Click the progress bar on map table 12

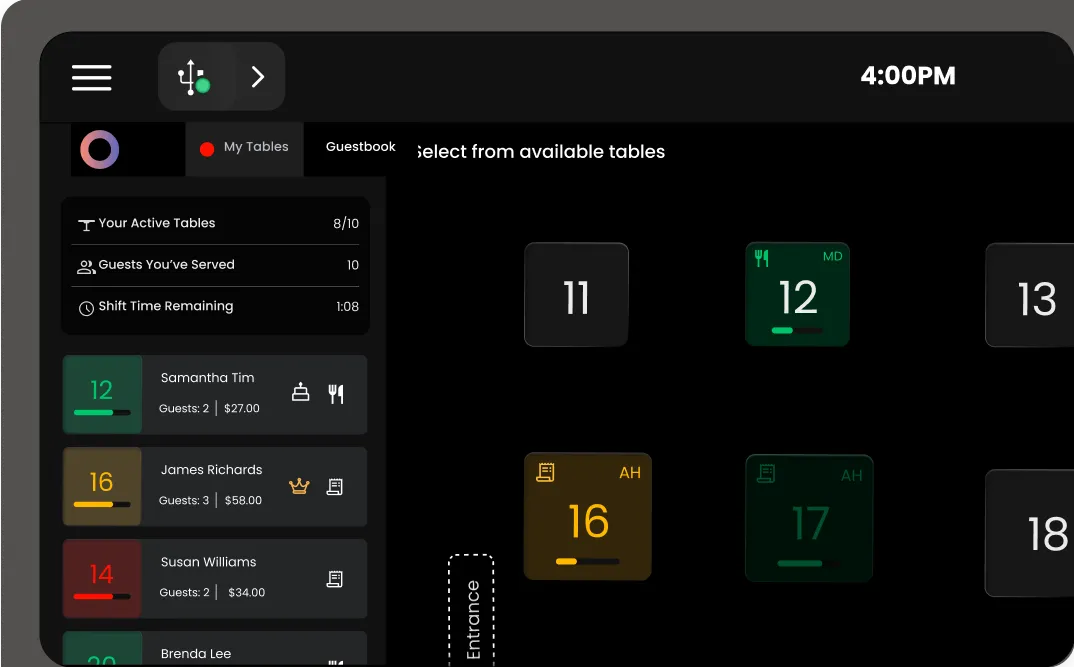point(797,330)
